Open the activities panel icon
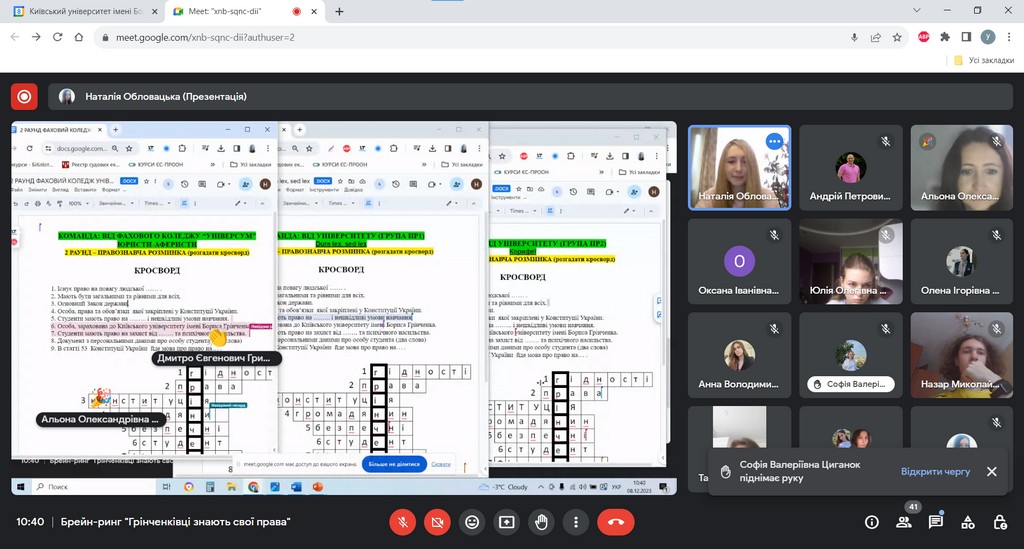The height and width of the screenshot is (549, 1024). (x=968, y=522)
